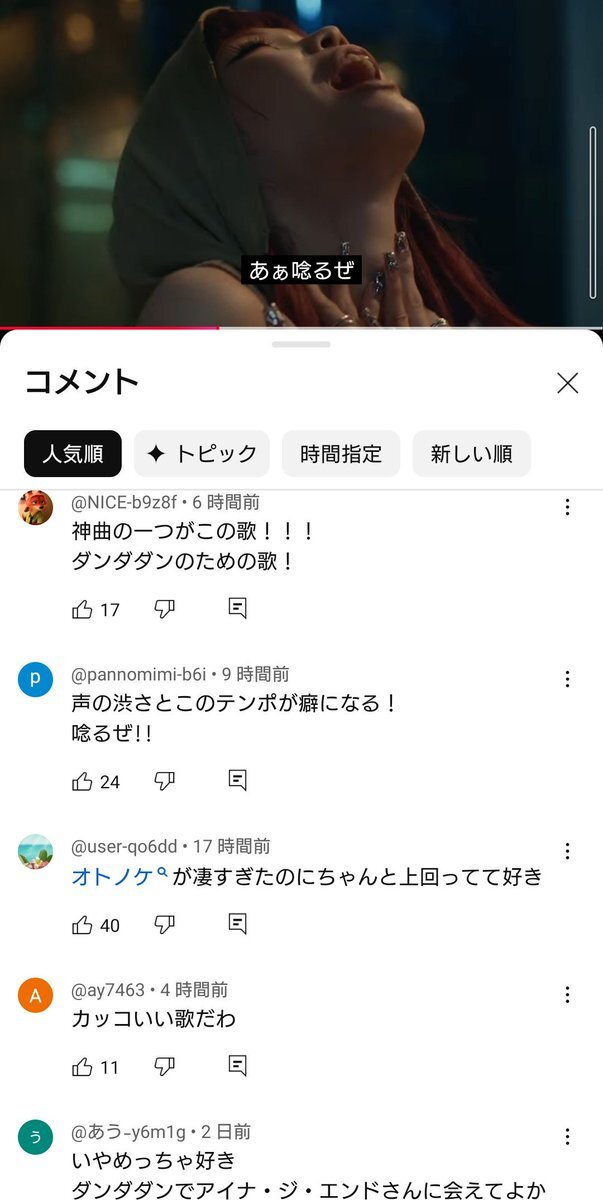Toggle dislike on @NICE-b9z8f's comment
Viewport: 603px width, 1200px height.
(165, 609)
